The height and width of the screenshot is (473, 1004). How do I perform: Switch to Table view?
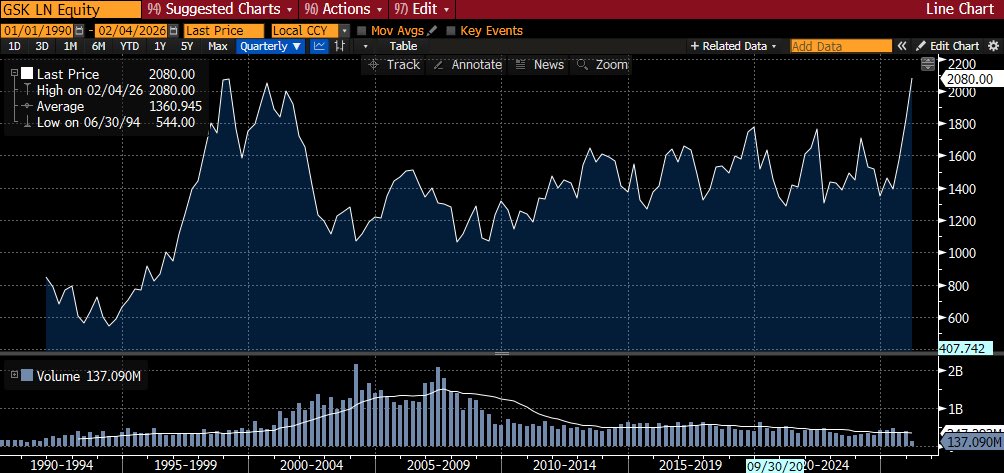[403, 46]
